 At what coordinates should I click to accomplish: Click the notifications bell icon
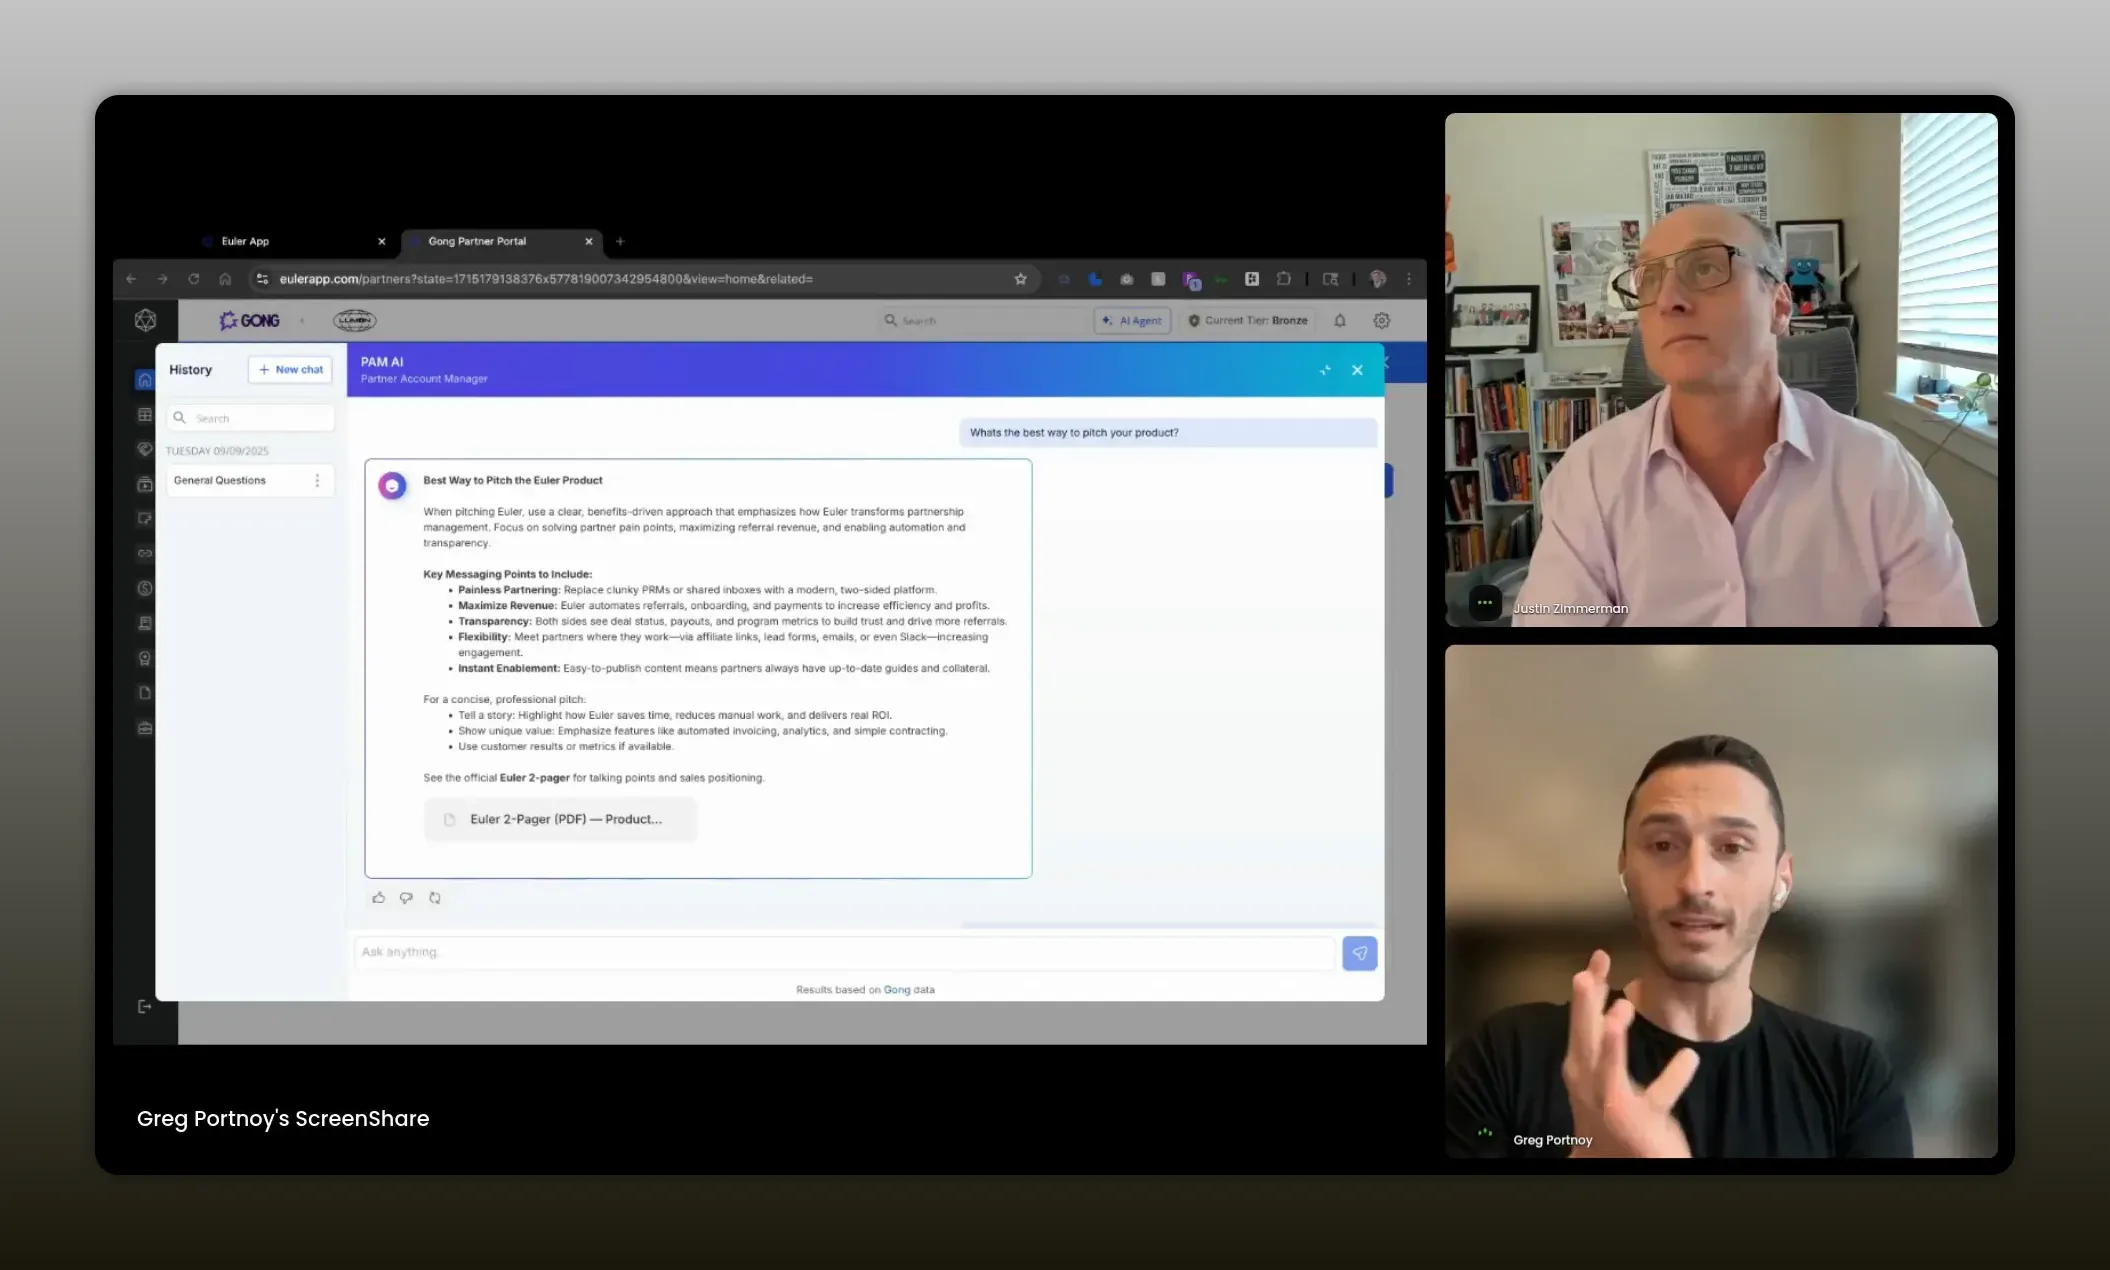(1340, 320)
